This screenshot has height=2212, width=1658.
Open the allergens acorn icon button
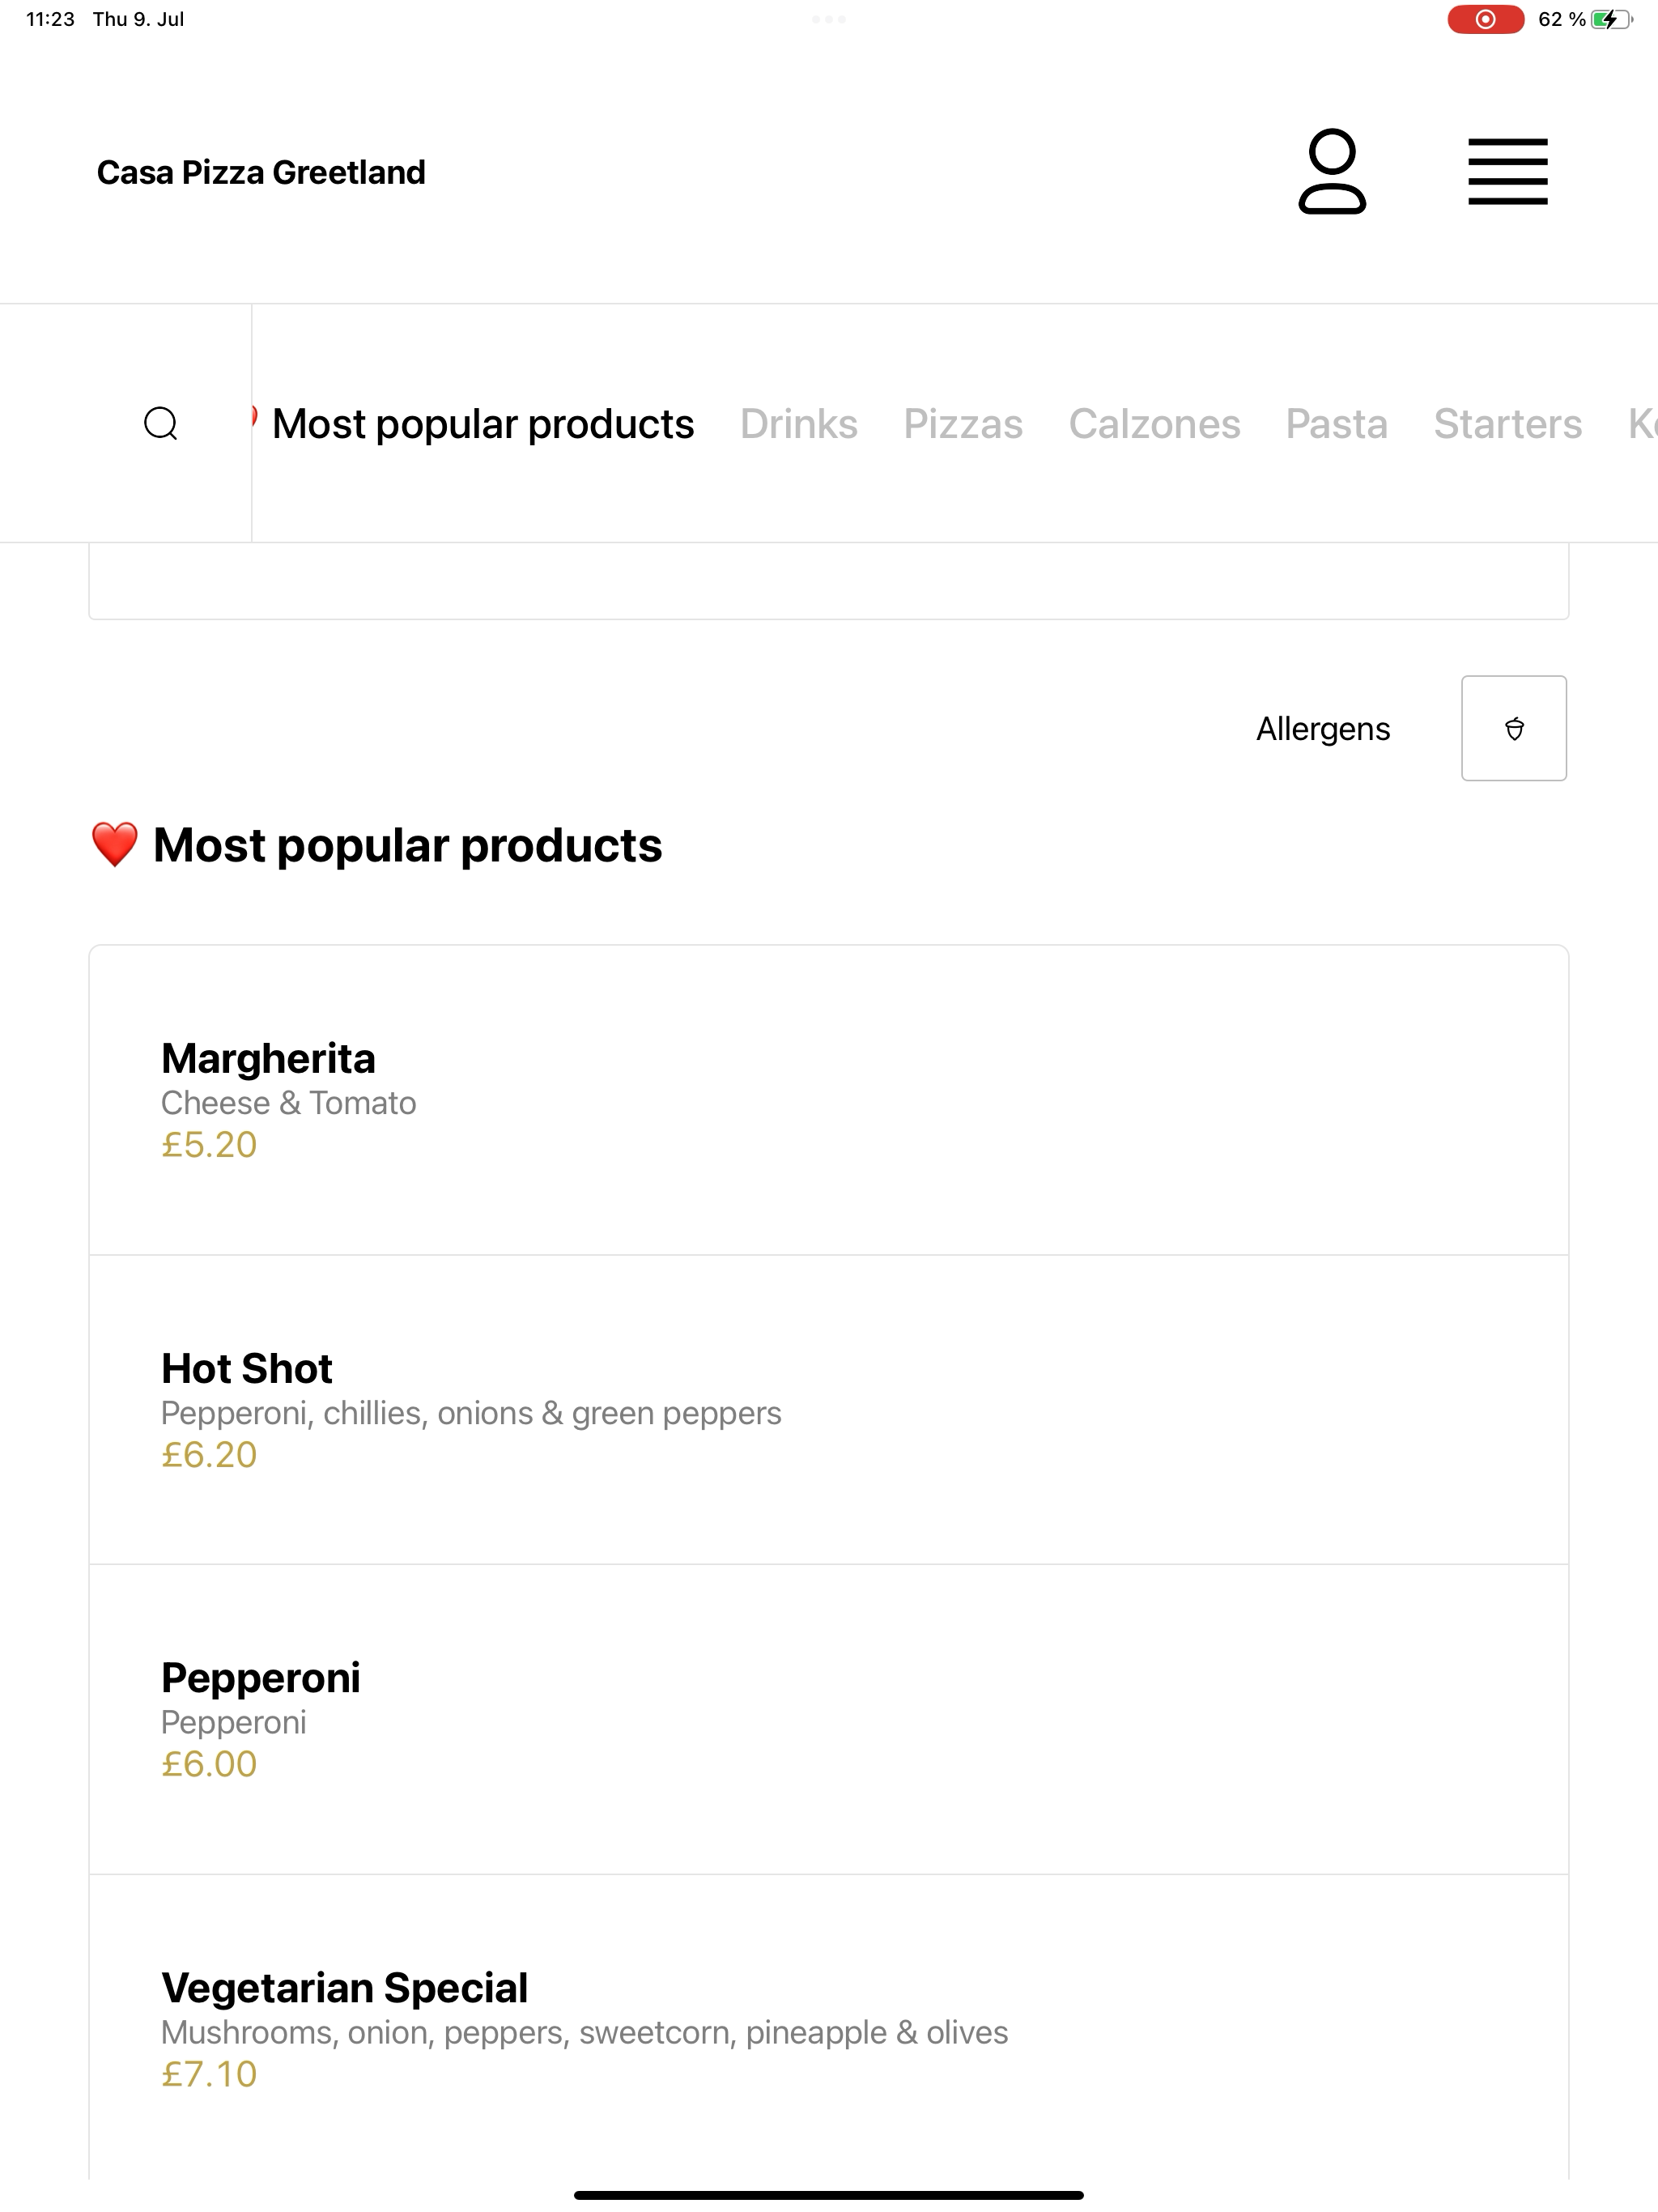click(1513, 728)
